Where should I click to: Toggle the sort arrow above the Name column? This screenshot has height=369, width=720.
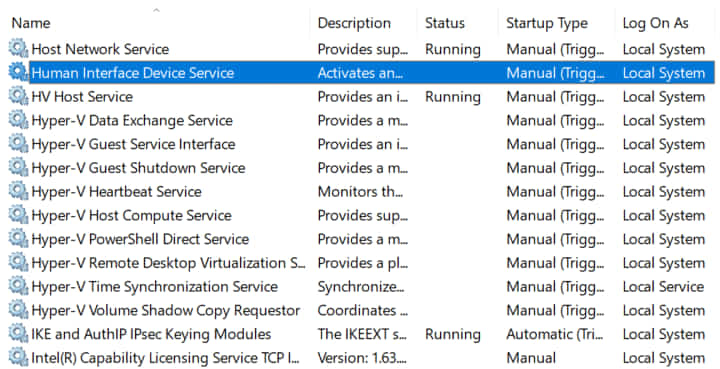(x=156, y=10)
